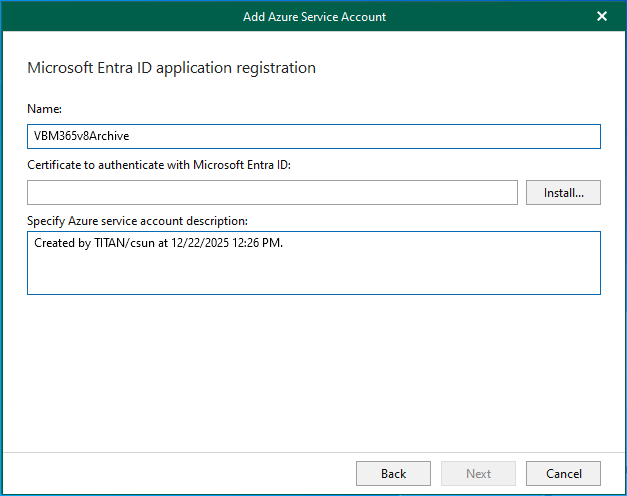627x496 pixels.
Task: Click the Install... certificate button
Action: pos(563,192)
